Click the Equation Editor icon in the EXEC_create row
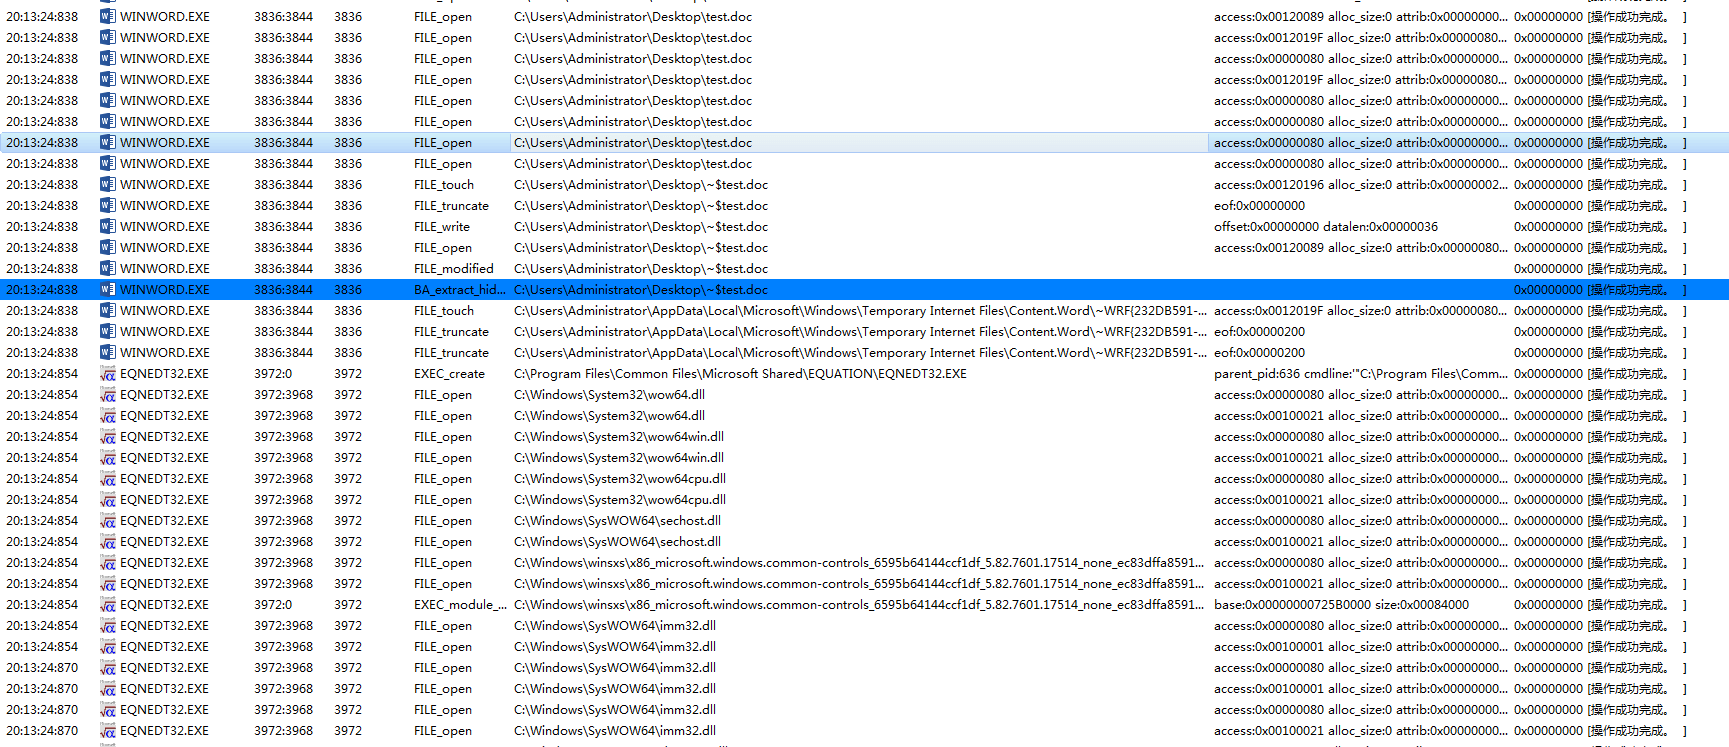1729x747 pixels. click(107, 373)
